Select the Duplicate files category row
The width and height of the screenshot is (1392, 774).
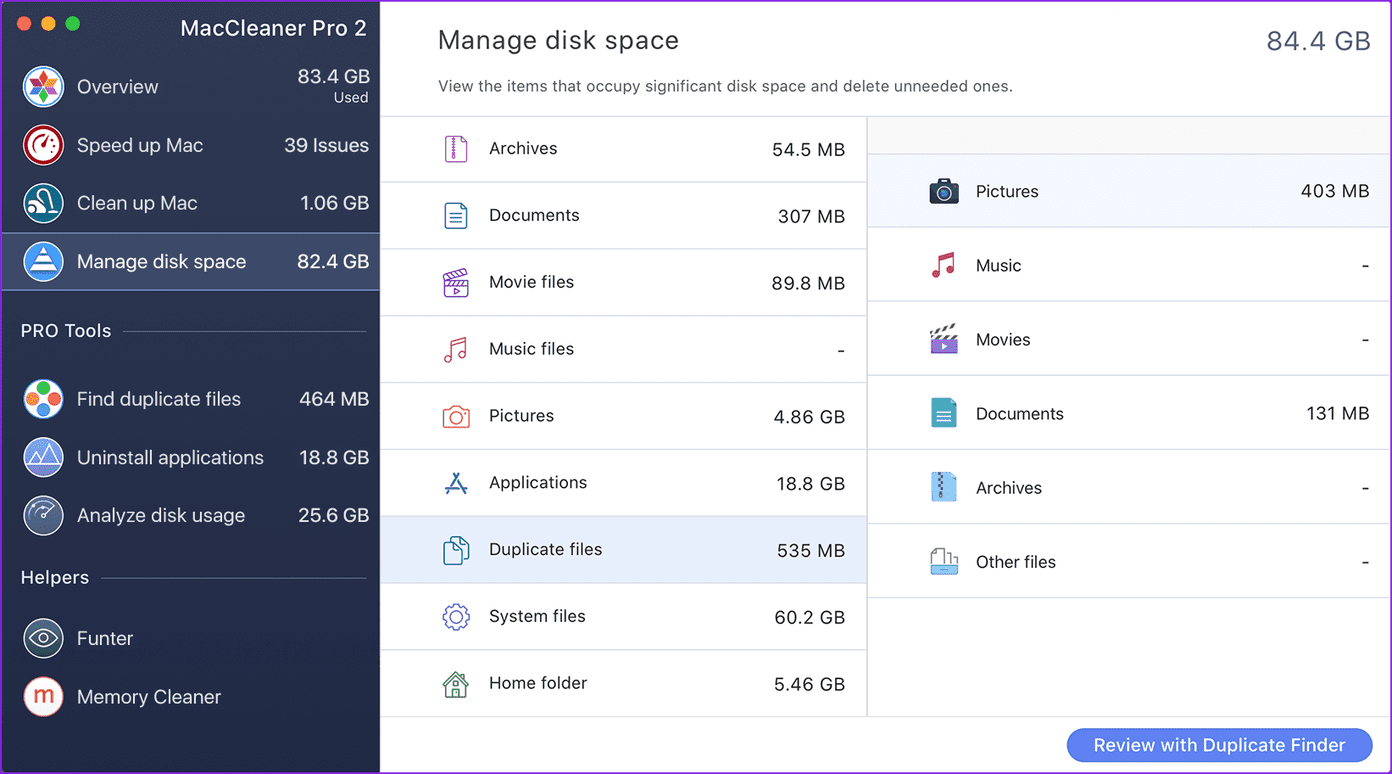pos(623,551)
